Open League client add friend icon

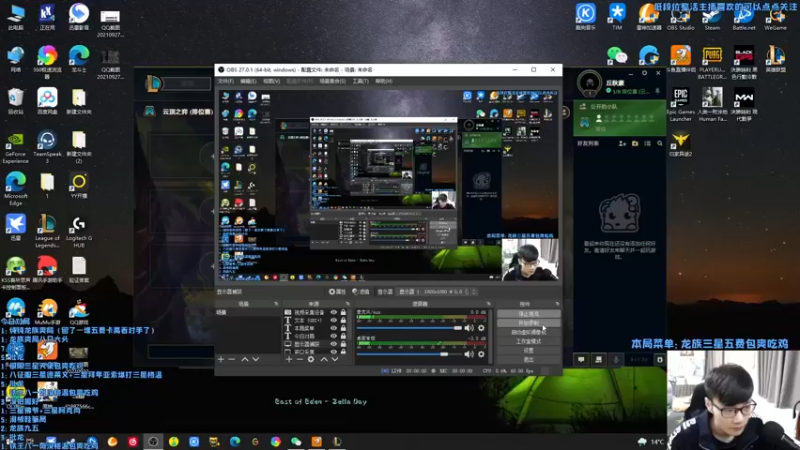[x=622, y=144]
